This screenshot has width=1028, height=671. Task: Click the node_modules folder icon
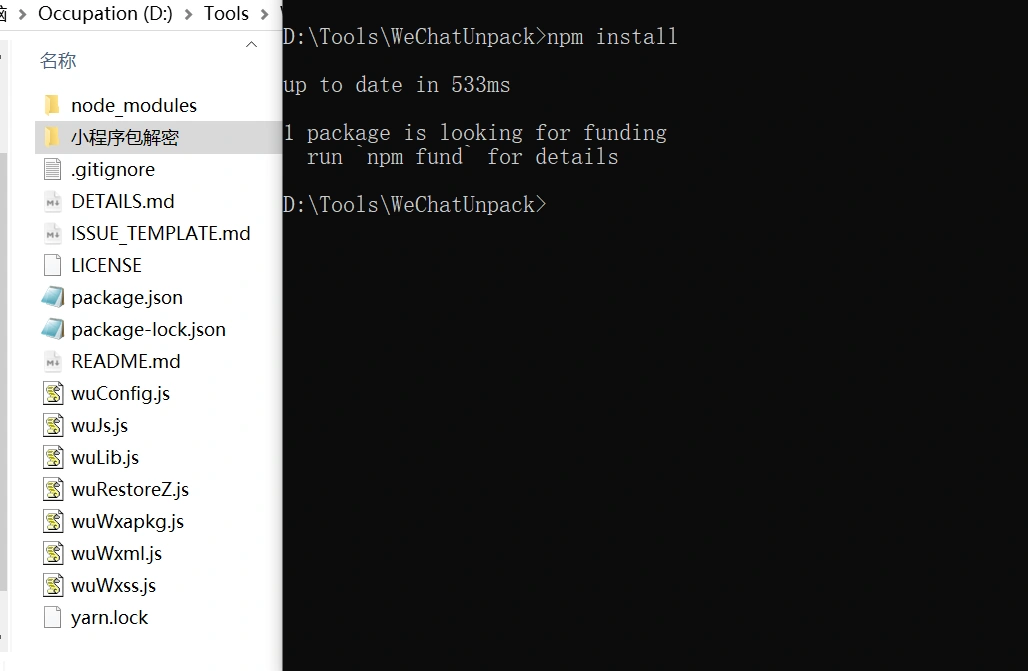click(53, 105)
